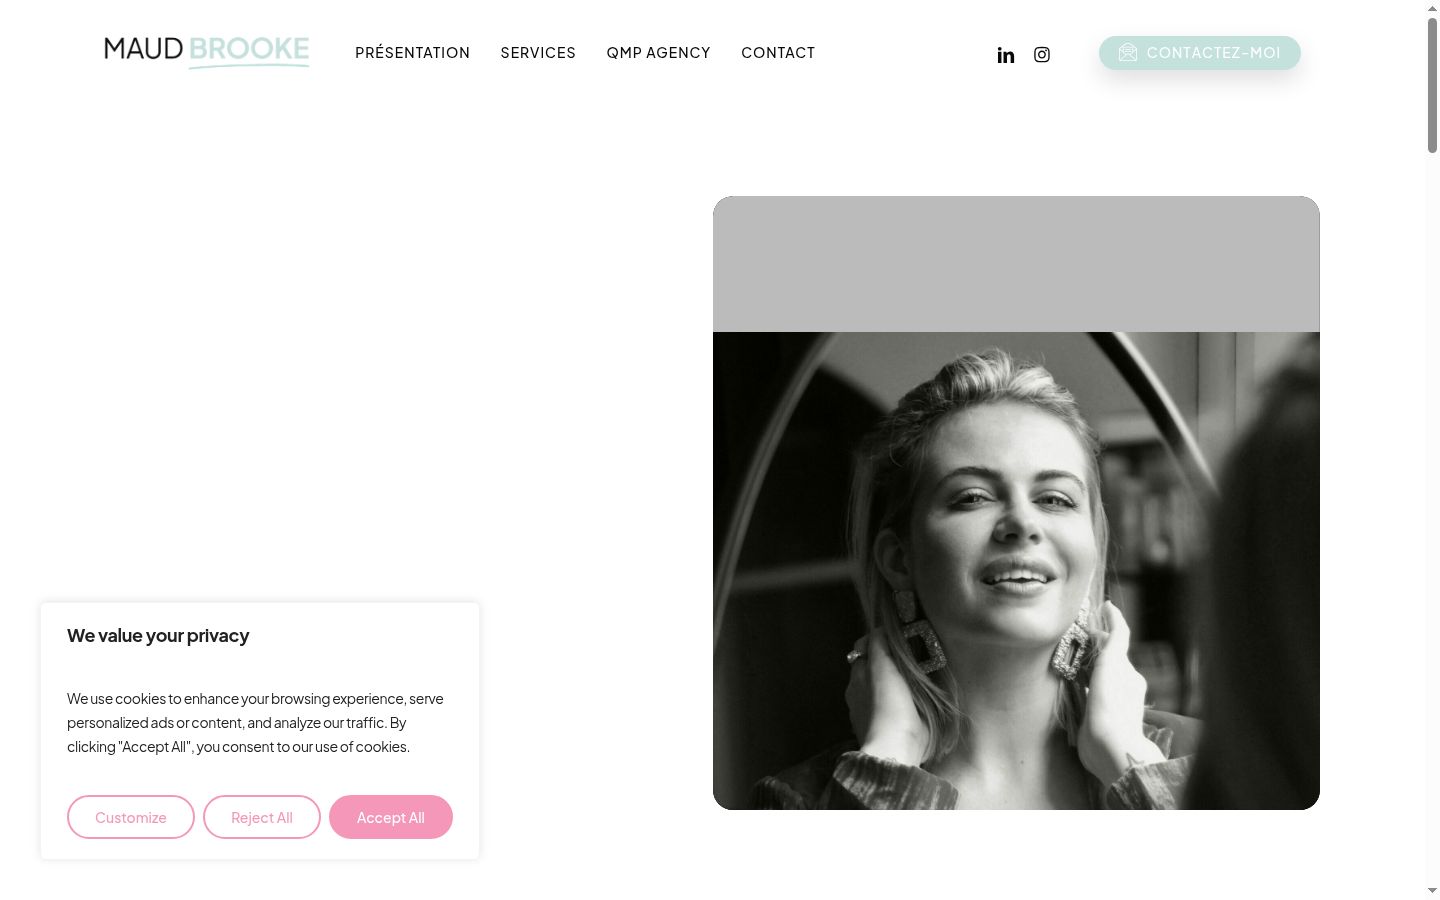Viewport: 1440px width, 900px height.
Task: Customize cookie preferences
Action: pyautogui.click(x=131, y=817)
